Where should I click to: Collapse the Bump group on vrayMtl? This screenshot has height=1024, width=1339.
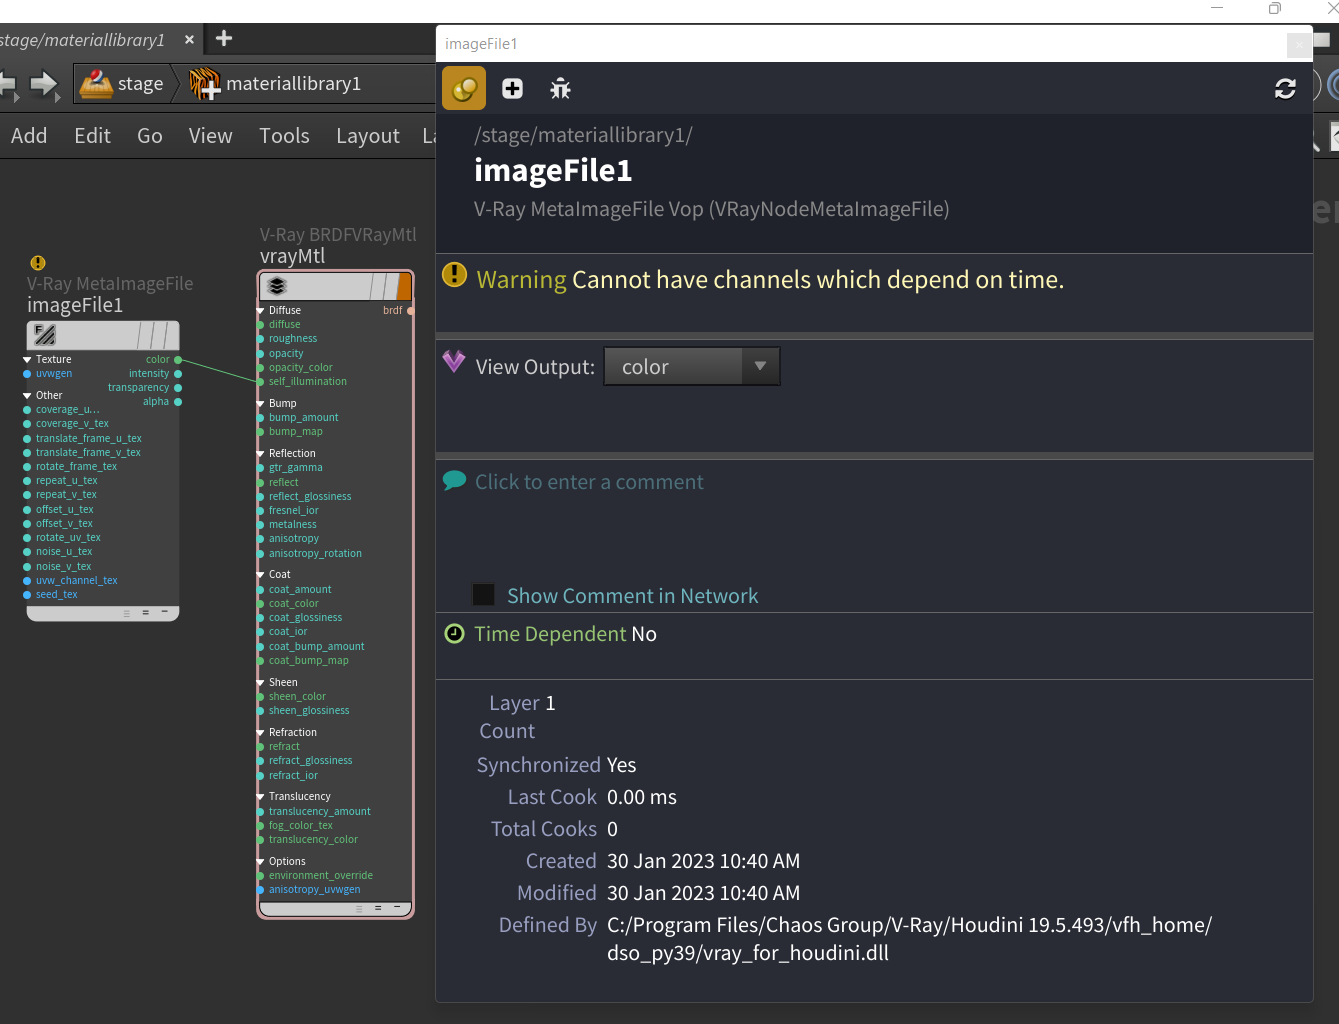tap(261, 403)
